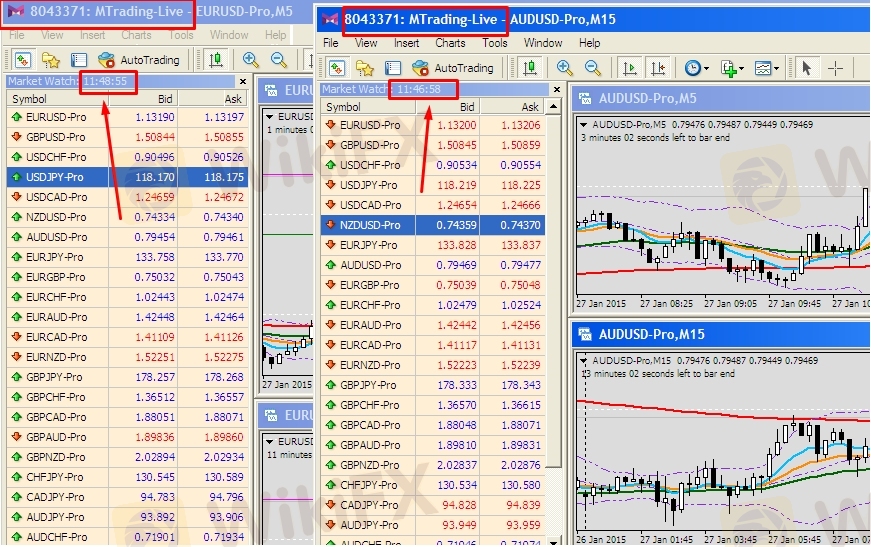Select EURUSD-Pro row with bid 1.13200

pos(433,125)
